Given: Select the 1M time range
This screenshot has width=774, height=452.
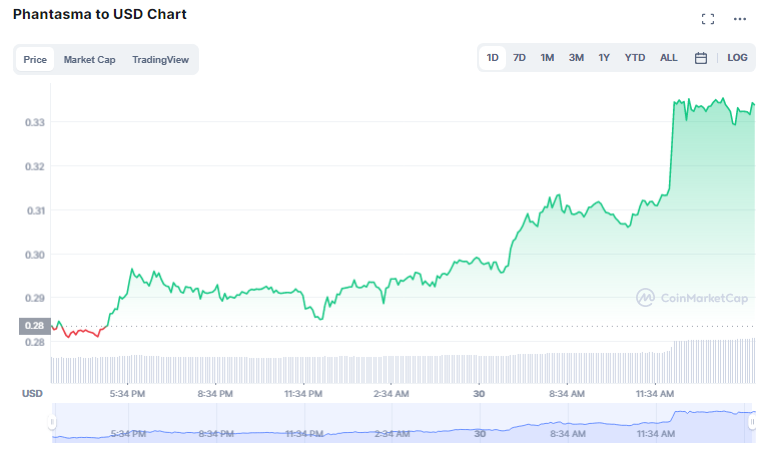Looking at the screenshot, I should (547, 58).
